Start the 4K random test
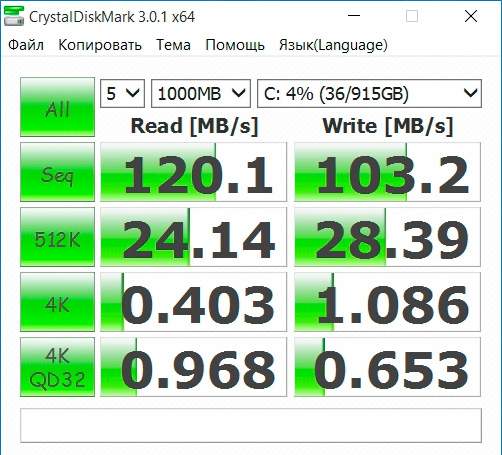The image size is (502, 455). 57,302
